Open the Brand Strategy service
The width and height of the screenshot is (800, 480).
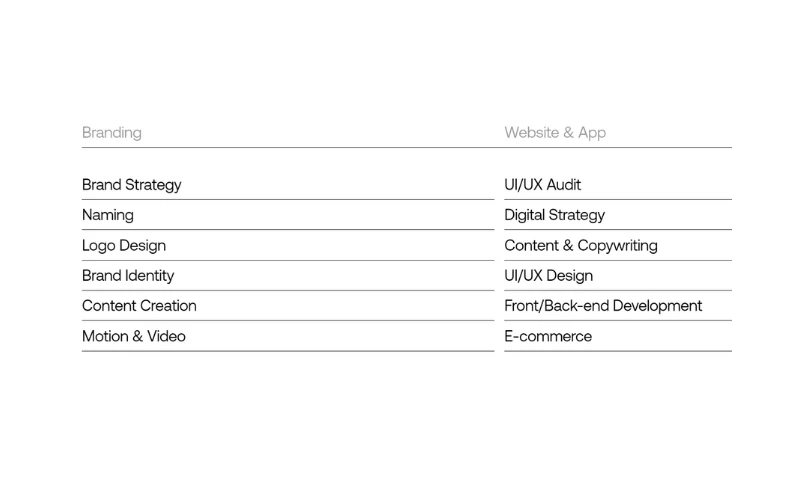132,185
